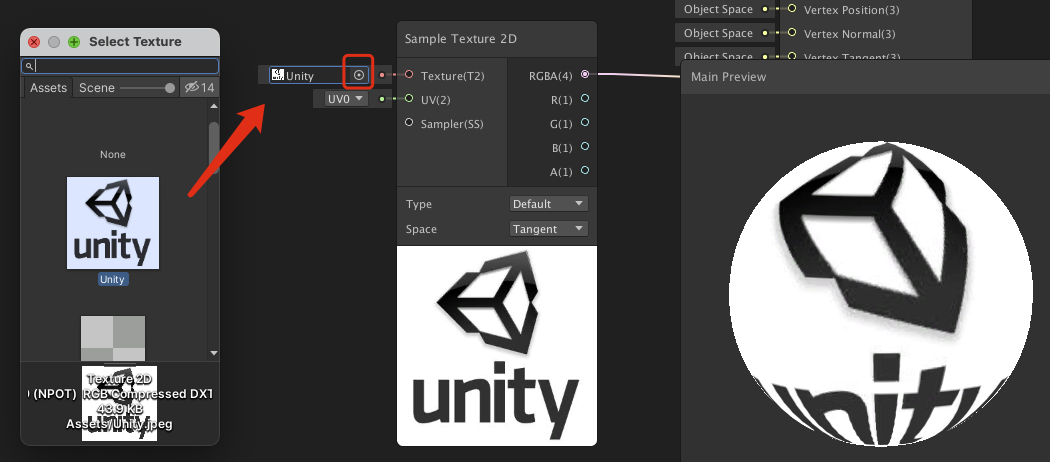
Task: Open the Space dropdown set to Tangent
Action: pos(548,229)
